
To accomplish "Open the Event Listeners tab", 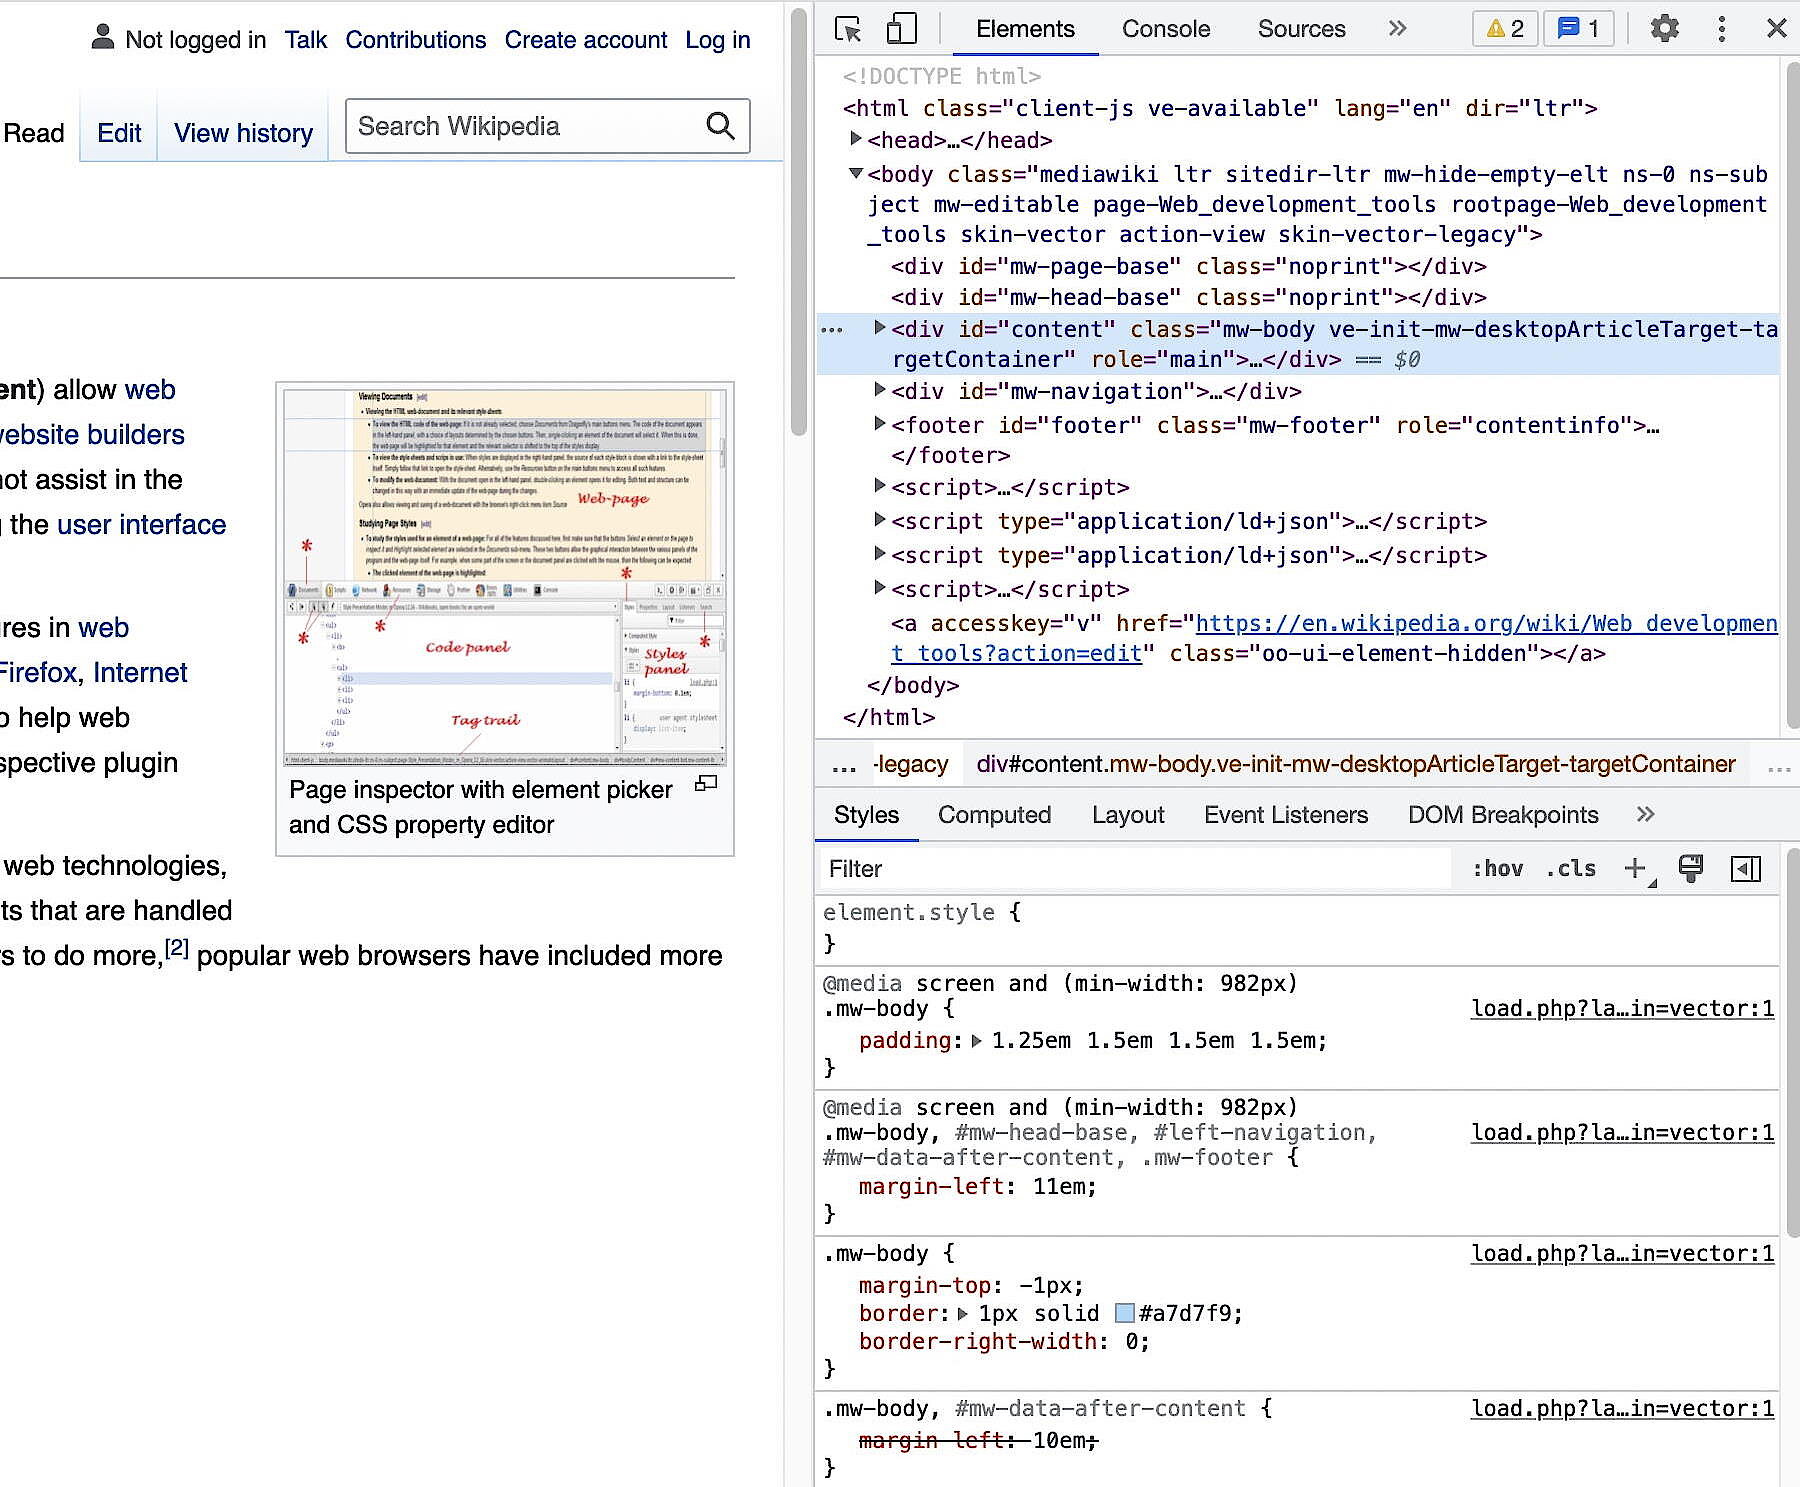I will (x=1286, y=815).
